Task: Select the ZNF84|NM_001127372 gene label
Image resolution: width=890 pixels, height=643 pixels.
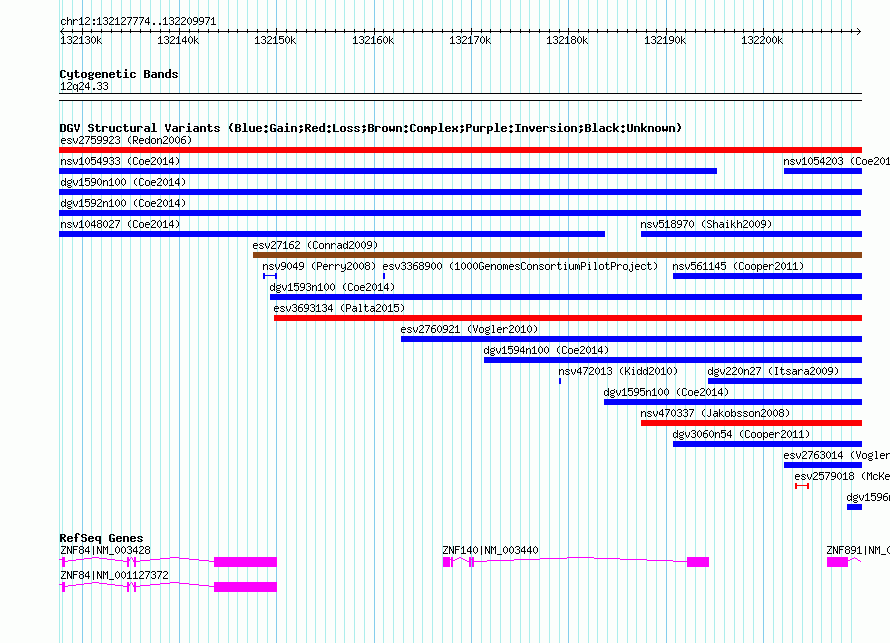Action: pos(114,575)
